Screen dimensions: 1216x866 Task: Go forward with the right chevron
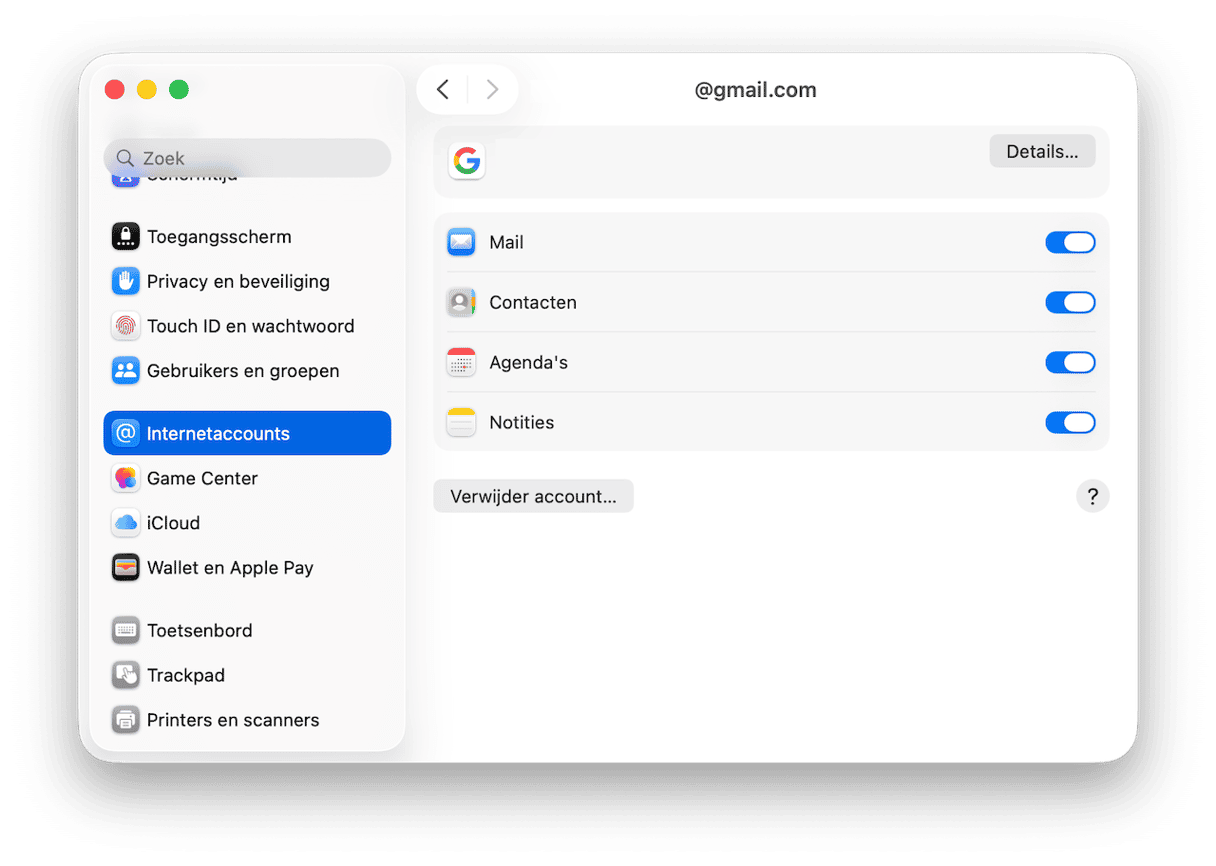492,90
